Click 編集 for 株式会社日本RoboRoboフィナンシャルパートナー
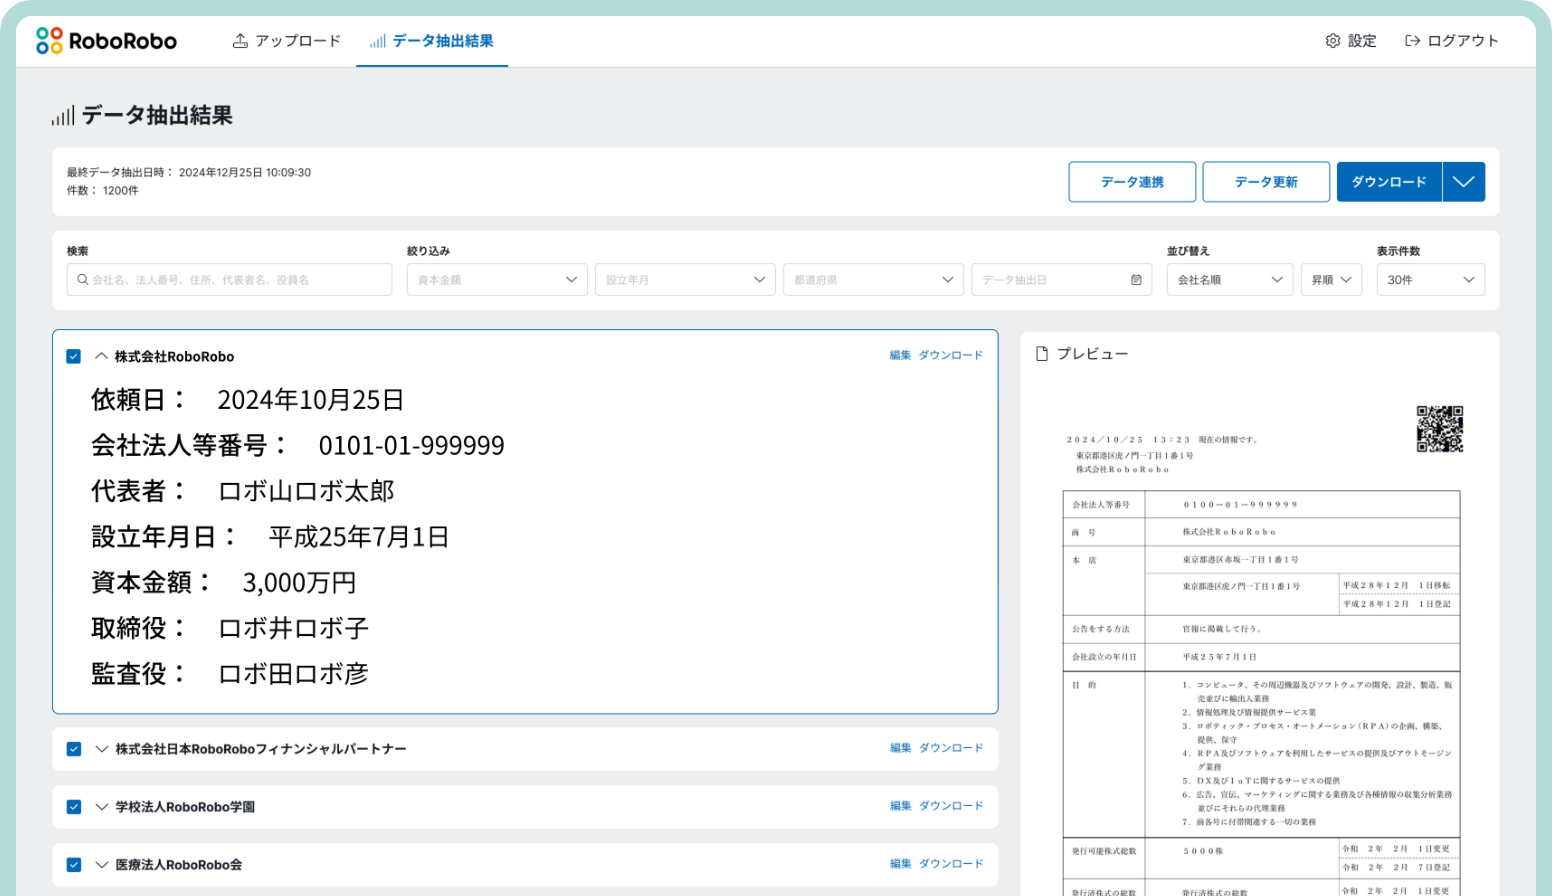 coord(900,748)
